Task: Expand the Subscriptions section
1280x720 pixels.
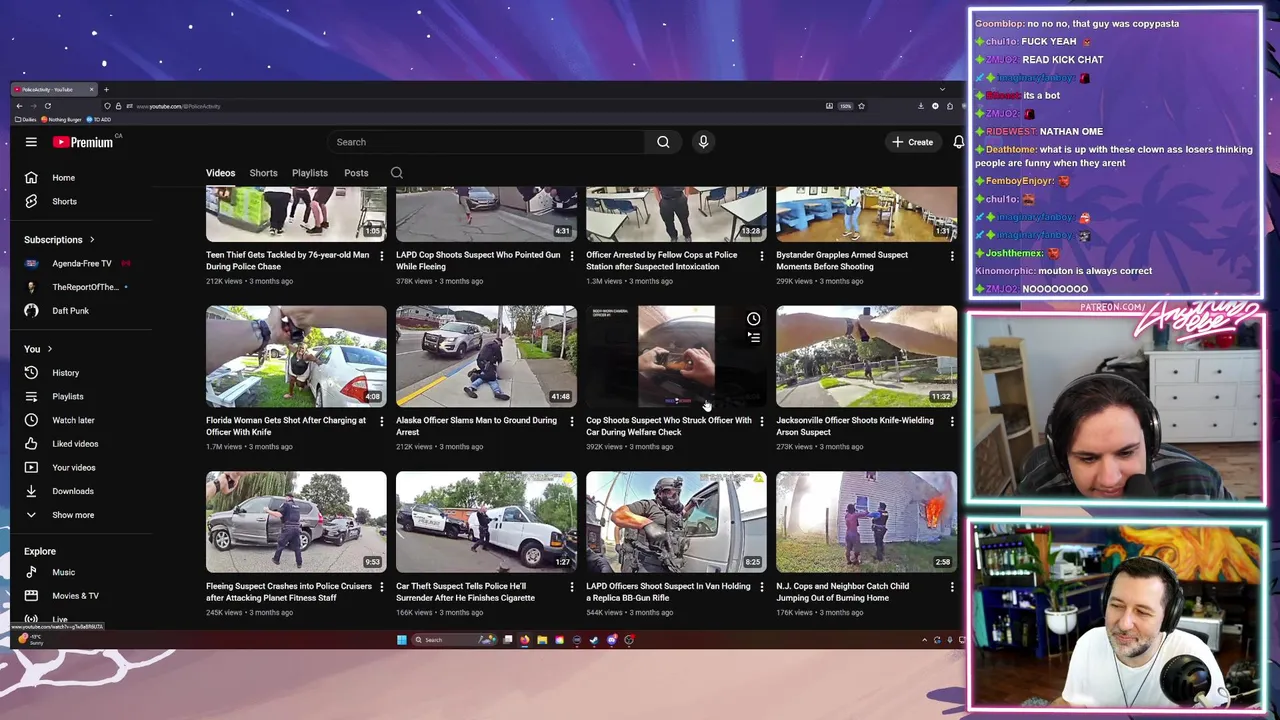Action: point(59,240)
